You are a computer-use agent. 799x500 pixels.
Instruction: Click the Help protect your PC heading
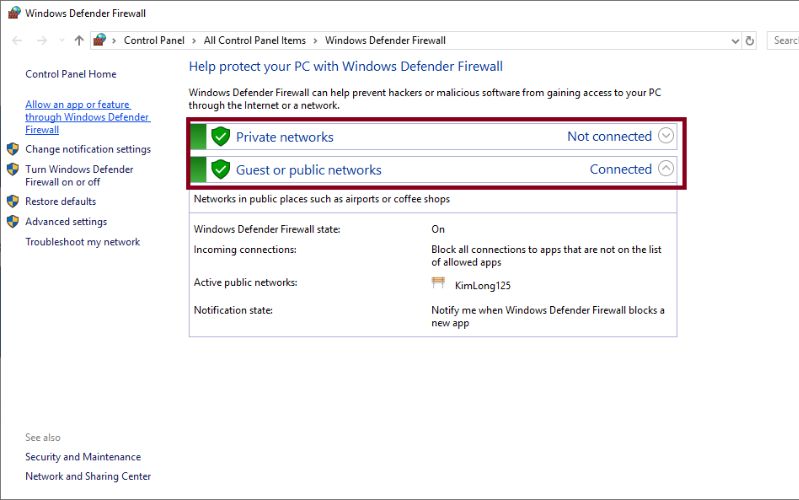pyautogui.click(x=345, y=66)
